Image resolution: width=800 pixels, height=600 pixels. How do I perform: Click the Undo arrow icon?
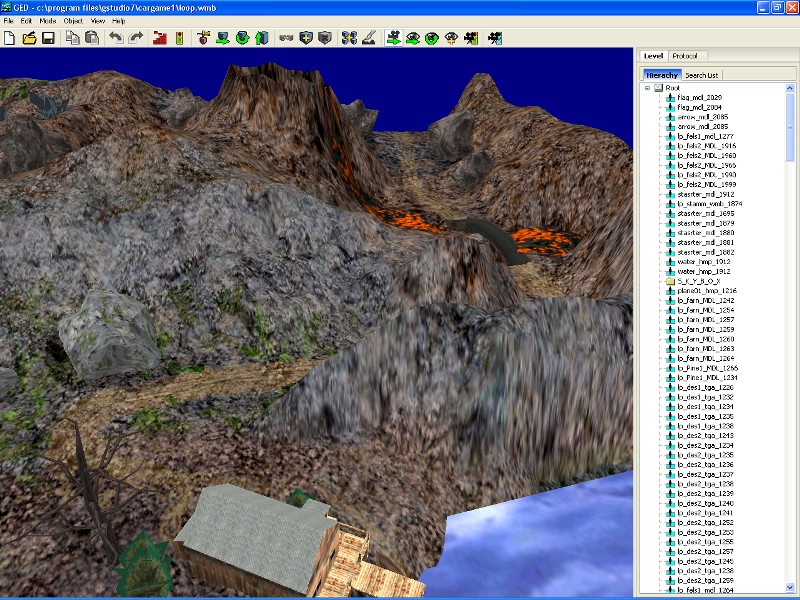[115, 38]
